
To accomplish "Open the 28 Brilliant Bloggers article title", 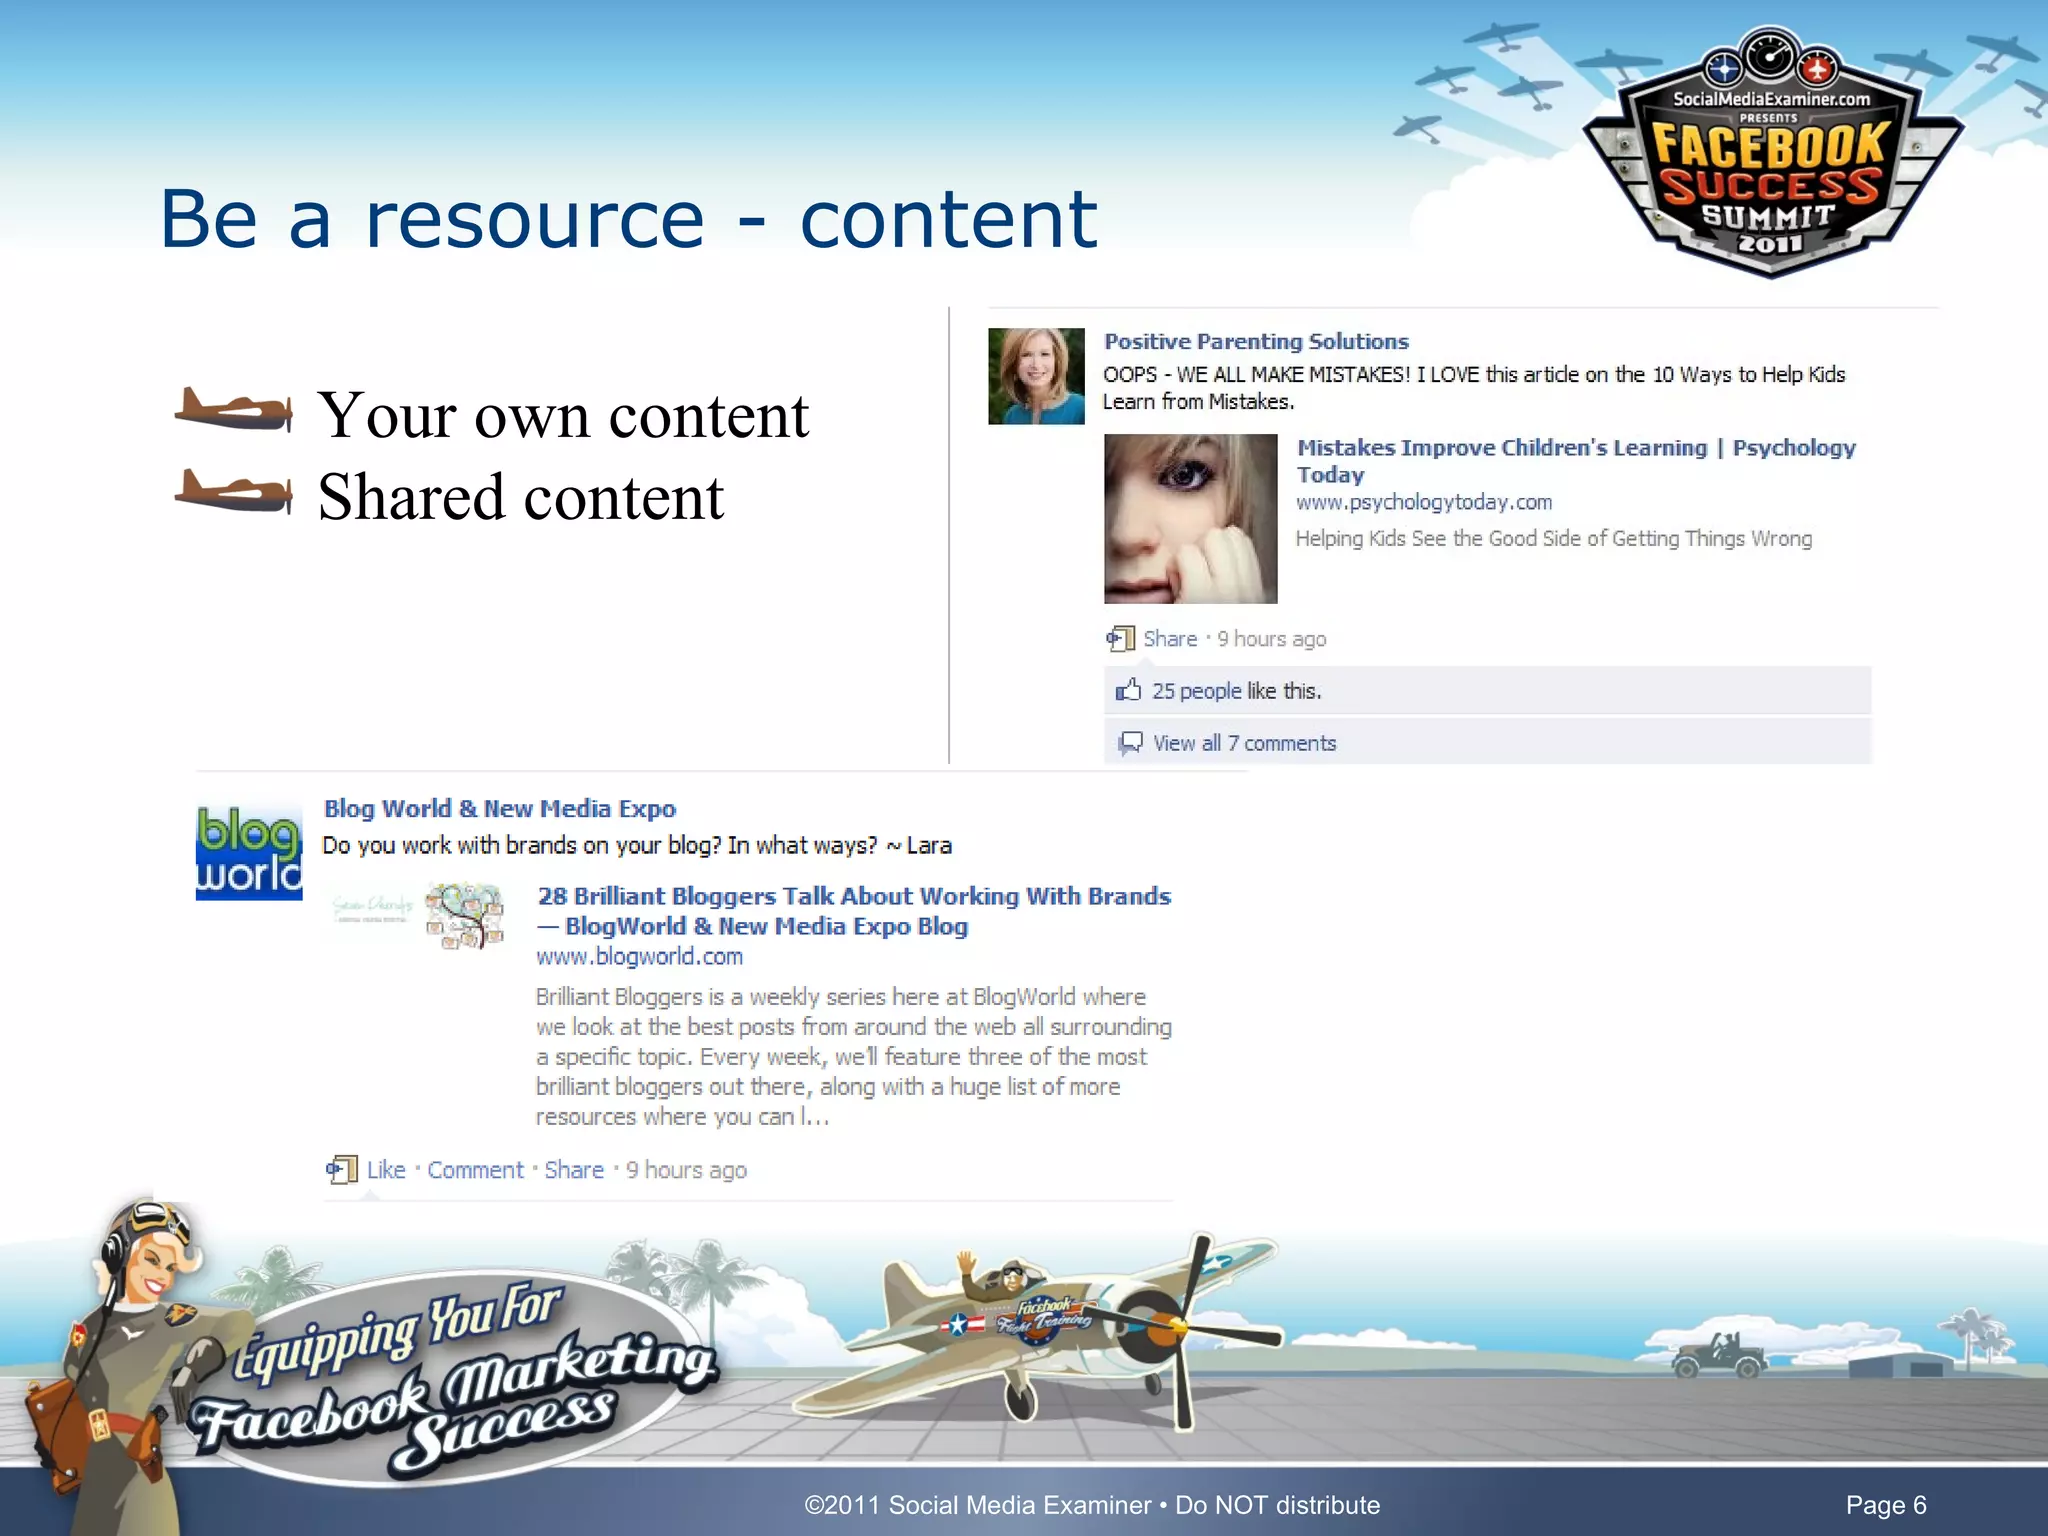I will pyautogui.click(x=854, y=911).
